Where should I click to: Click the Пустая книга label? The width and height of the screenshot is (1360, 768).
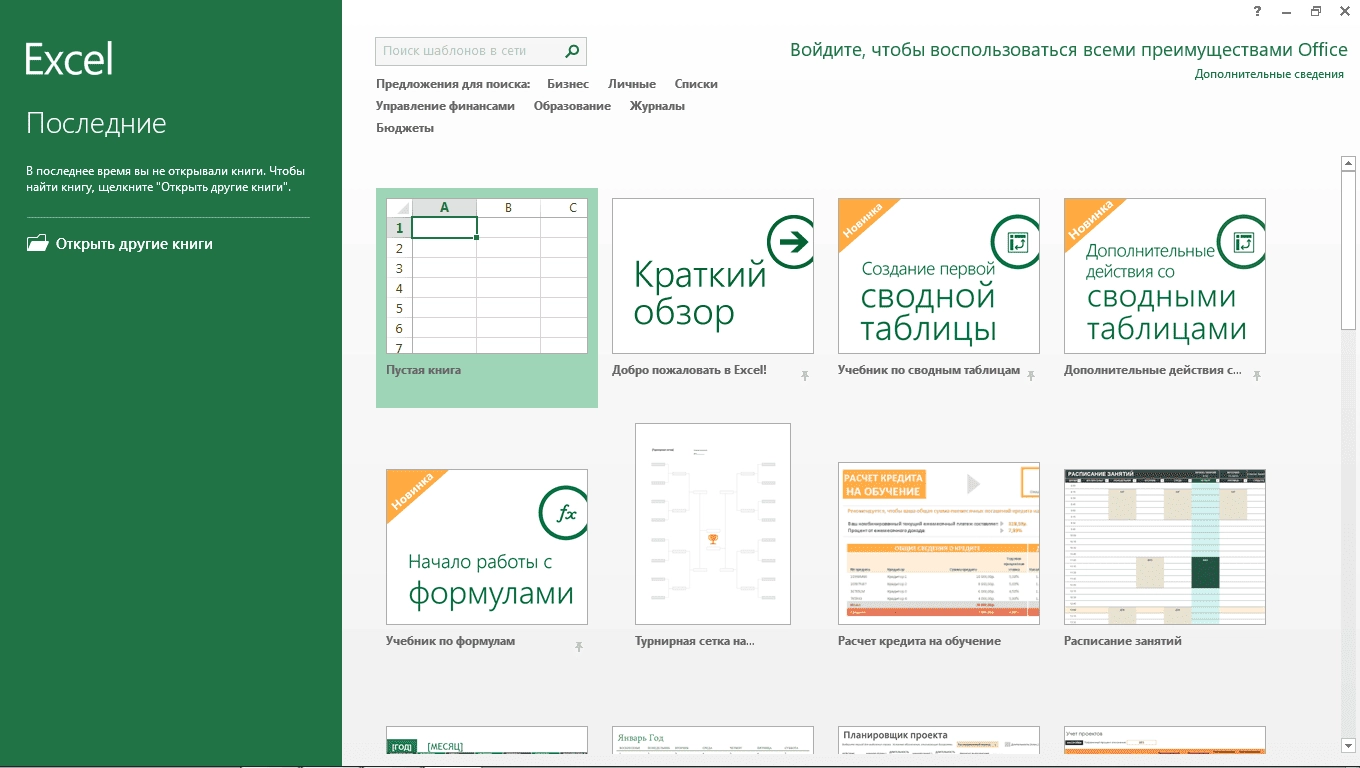(x=423, y=370)
